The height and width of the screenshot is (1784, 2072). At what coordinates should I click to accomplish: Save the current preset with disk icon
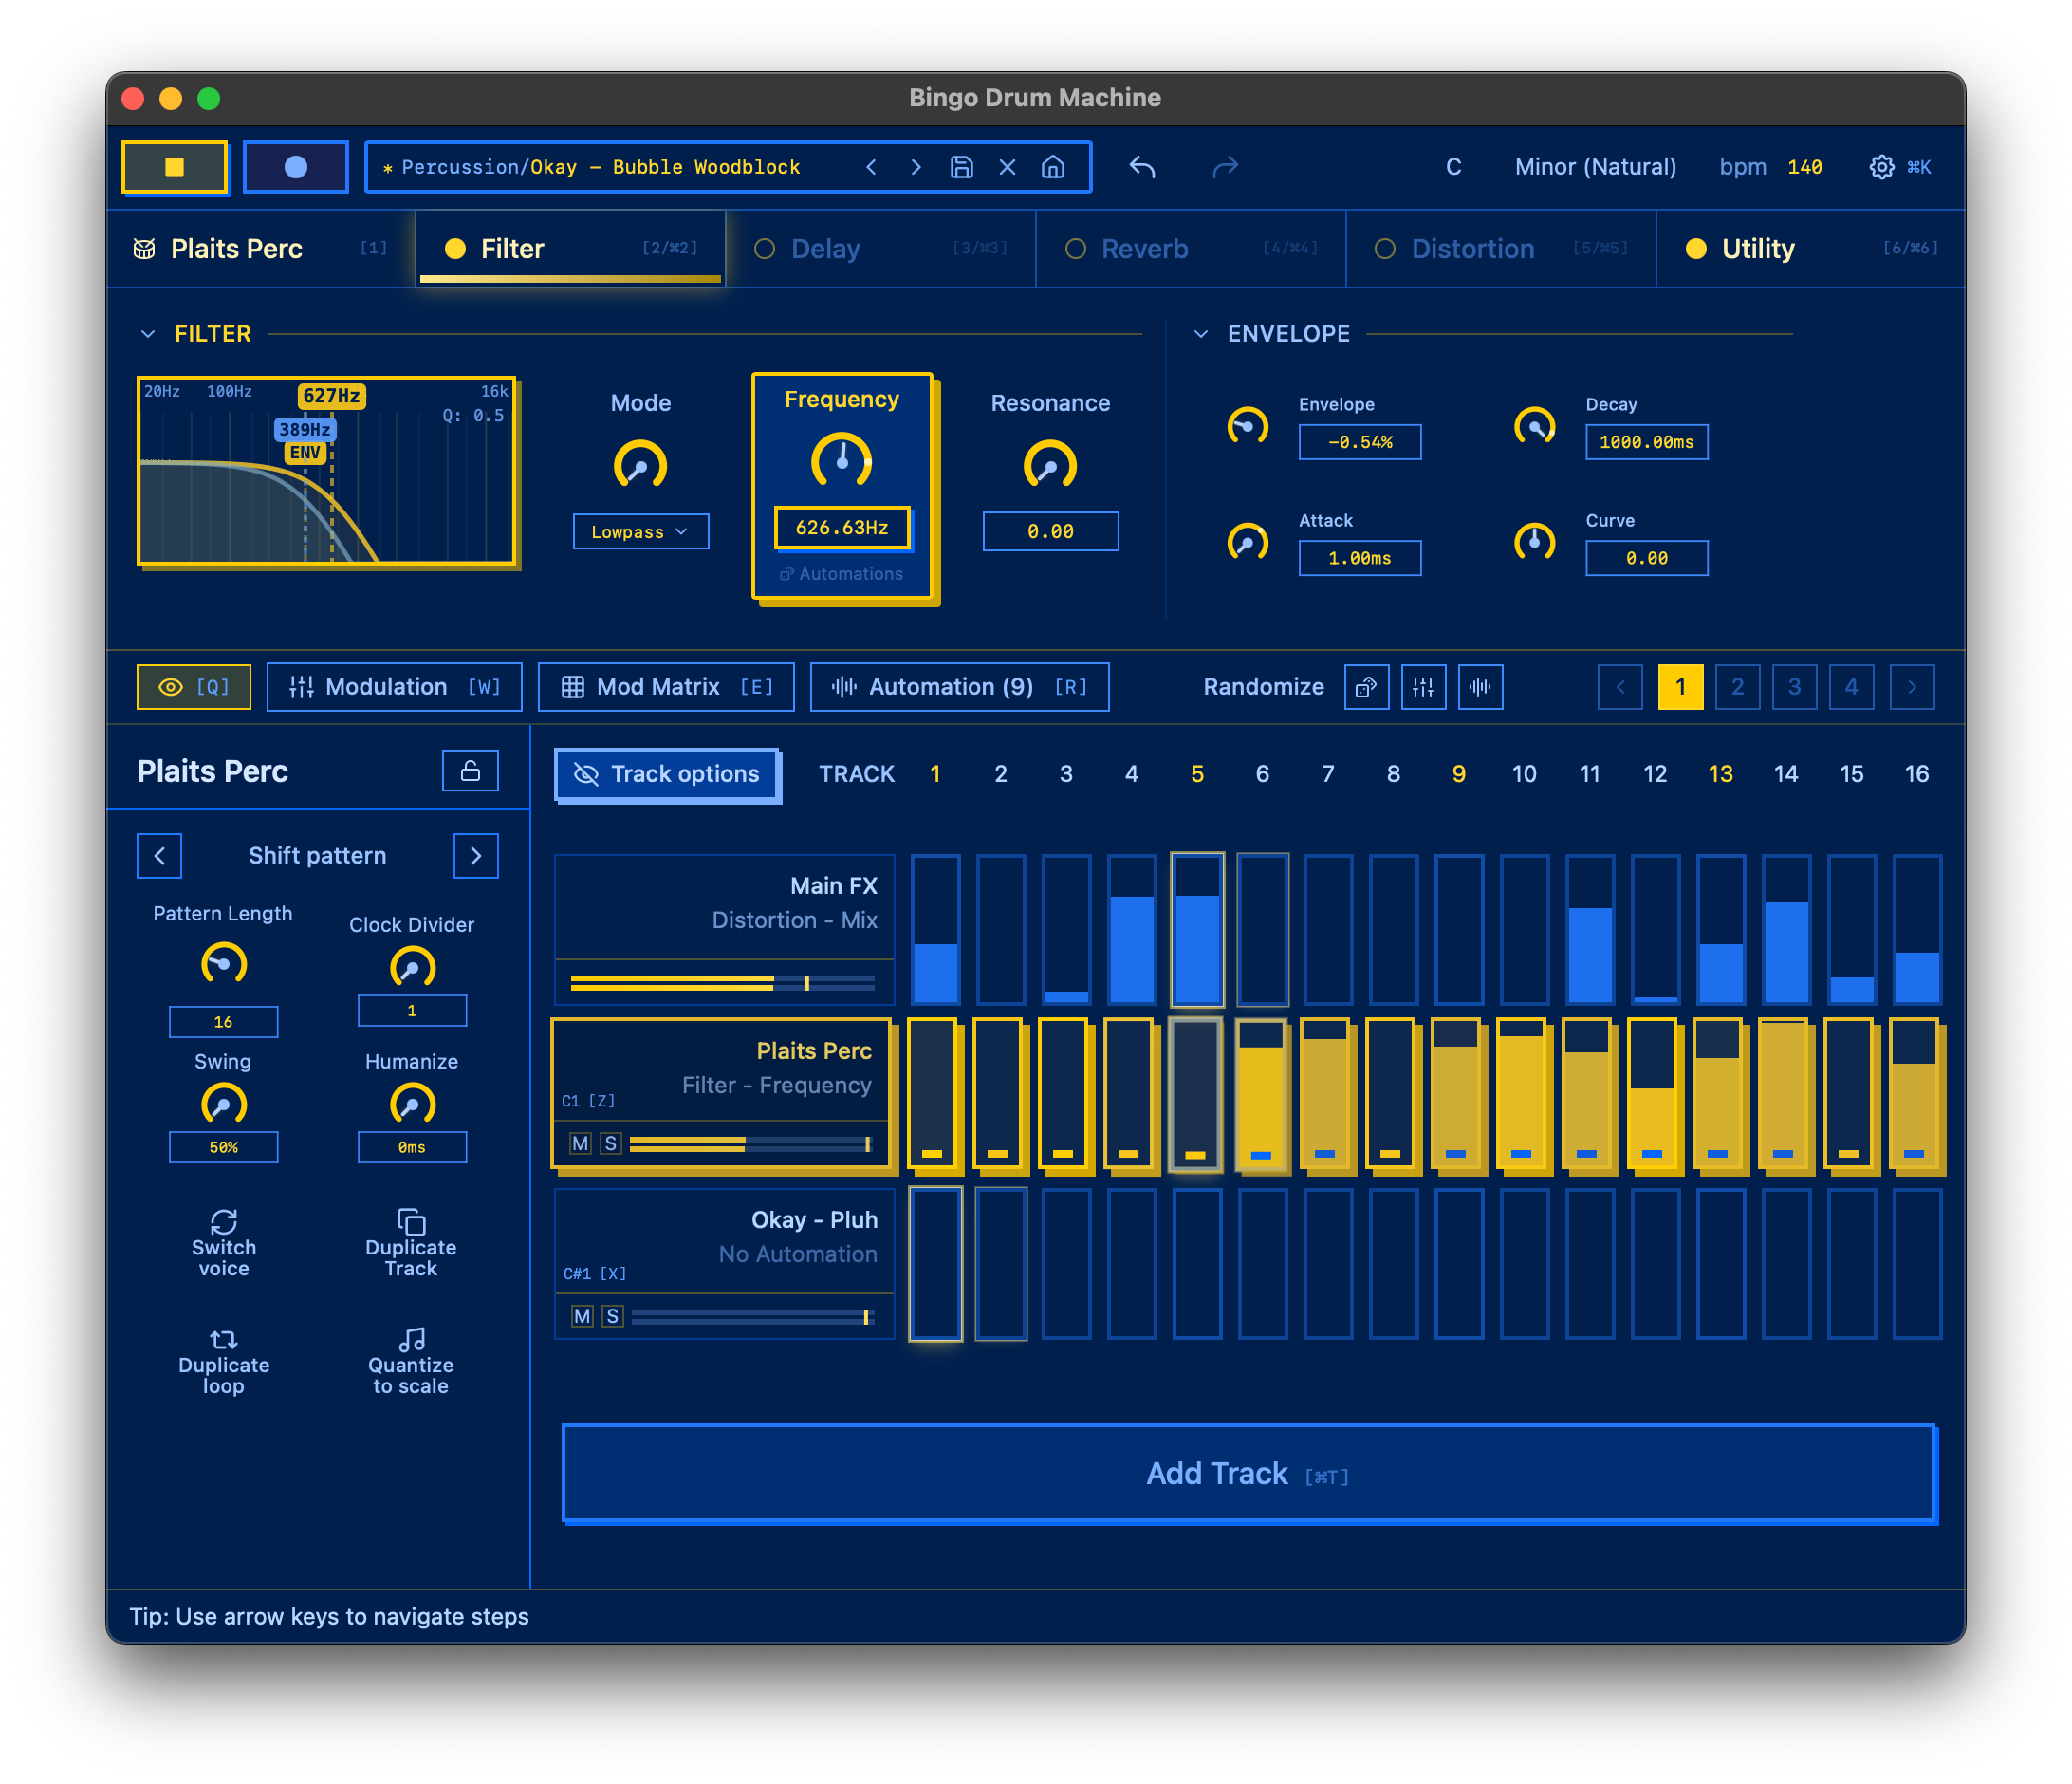(x=961, y=167)
